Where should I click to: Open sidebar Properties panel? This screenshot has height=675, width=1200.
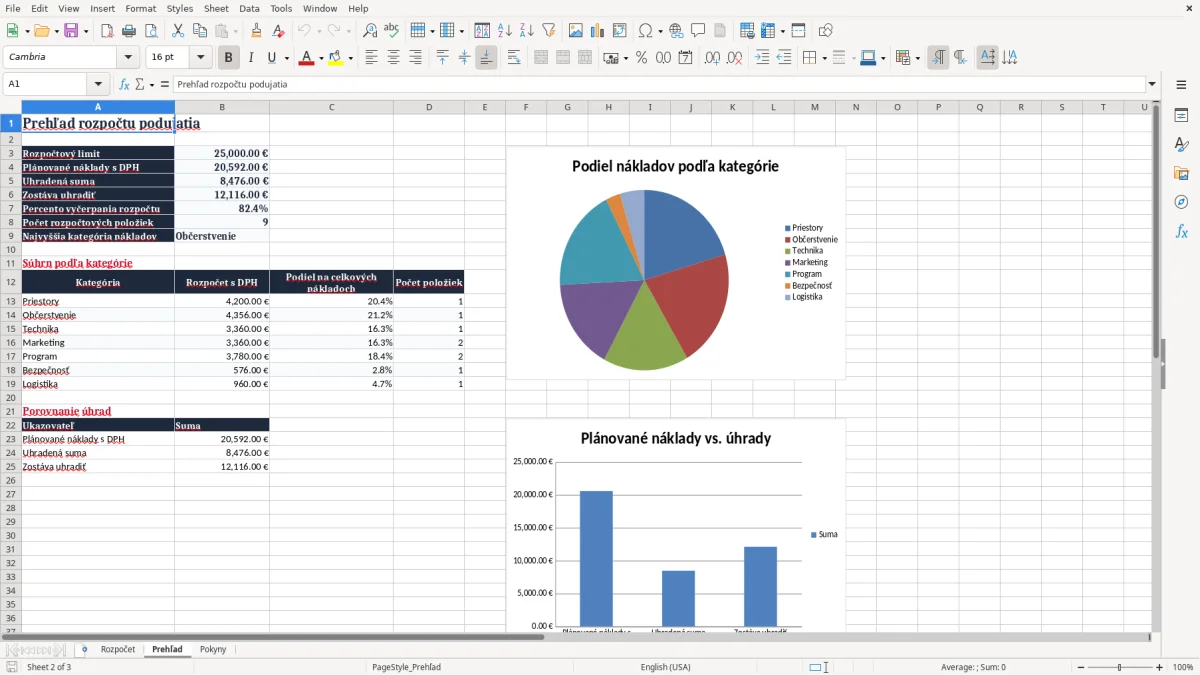[1181, 116]
